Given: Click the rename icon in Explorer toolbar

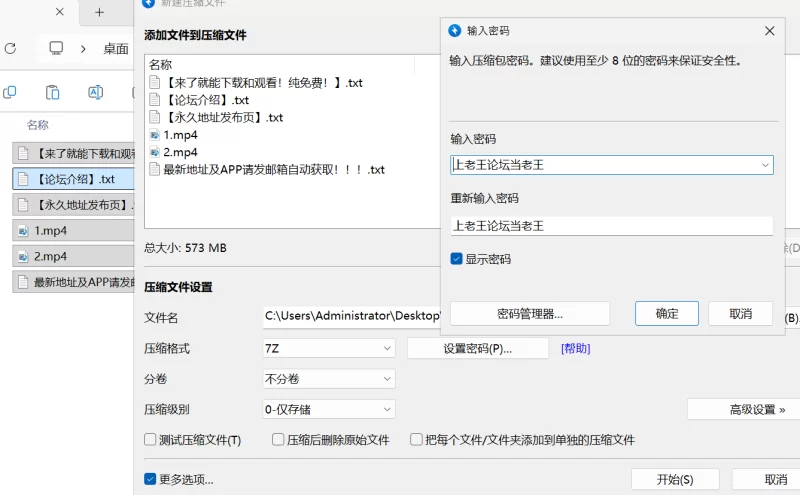Looking at the screenshot, I should point(96,93).
